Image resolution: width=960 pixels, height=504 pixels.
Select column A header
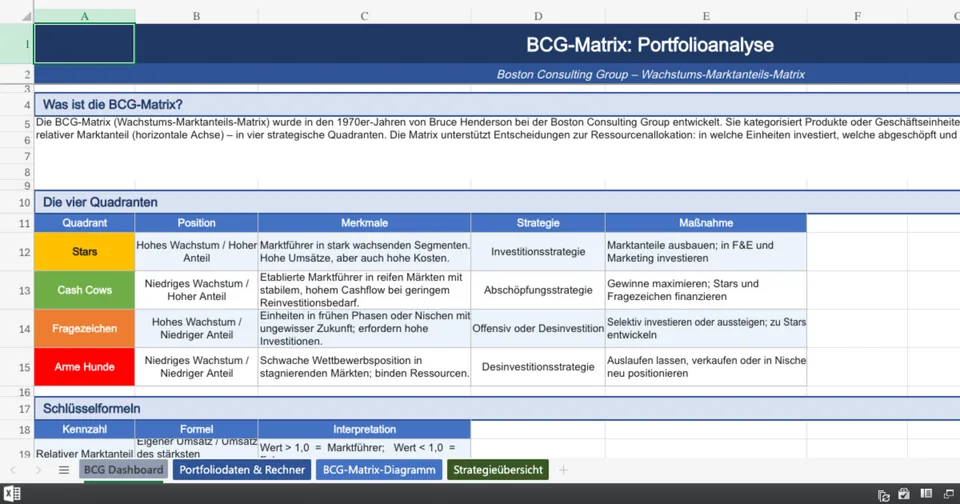[84, 17]
